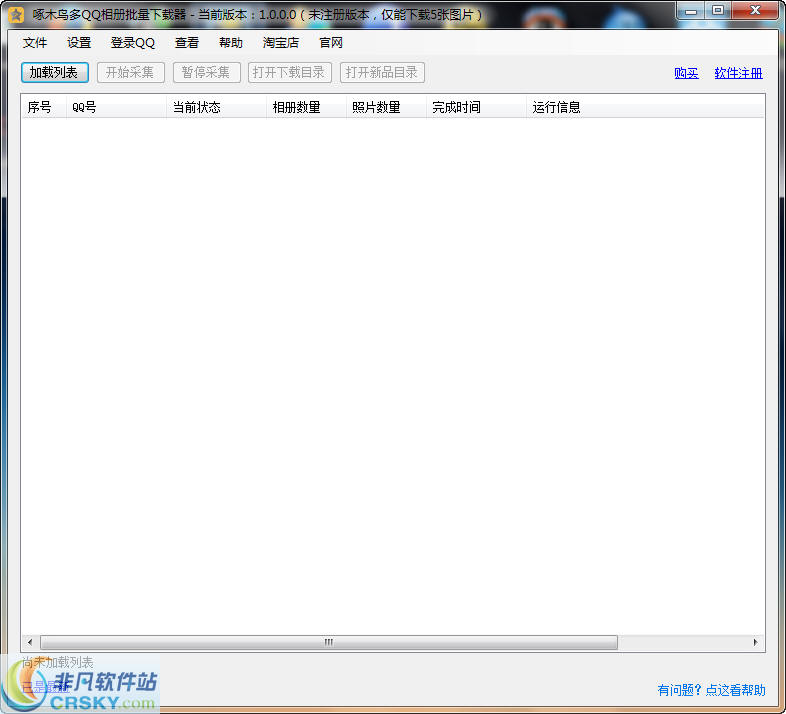Click the app icon in the title bar
The width and height of the screenshot is (786, 714).
(x=16, y=15)
